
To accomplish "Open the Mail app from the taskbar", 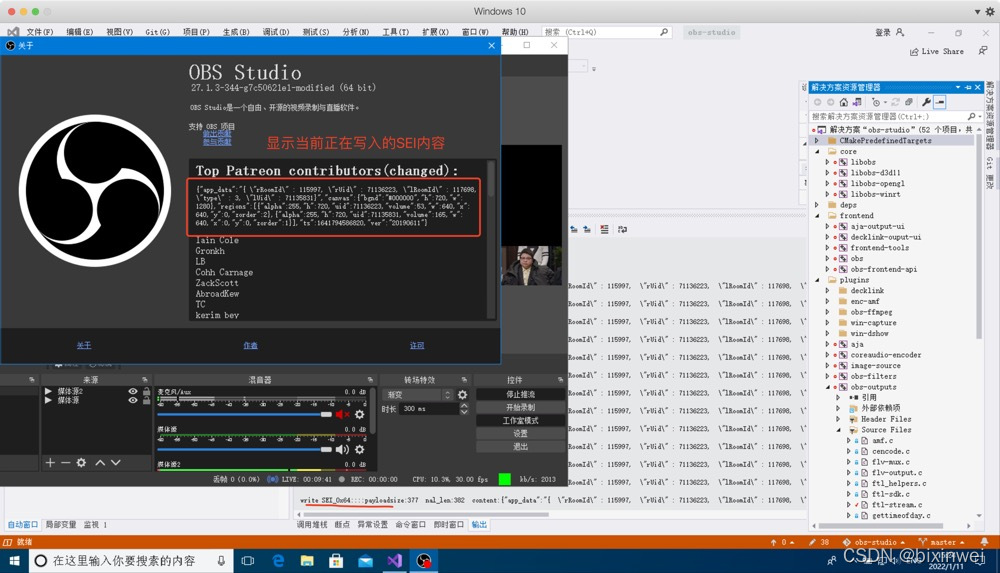I will [x=365, y=561].
